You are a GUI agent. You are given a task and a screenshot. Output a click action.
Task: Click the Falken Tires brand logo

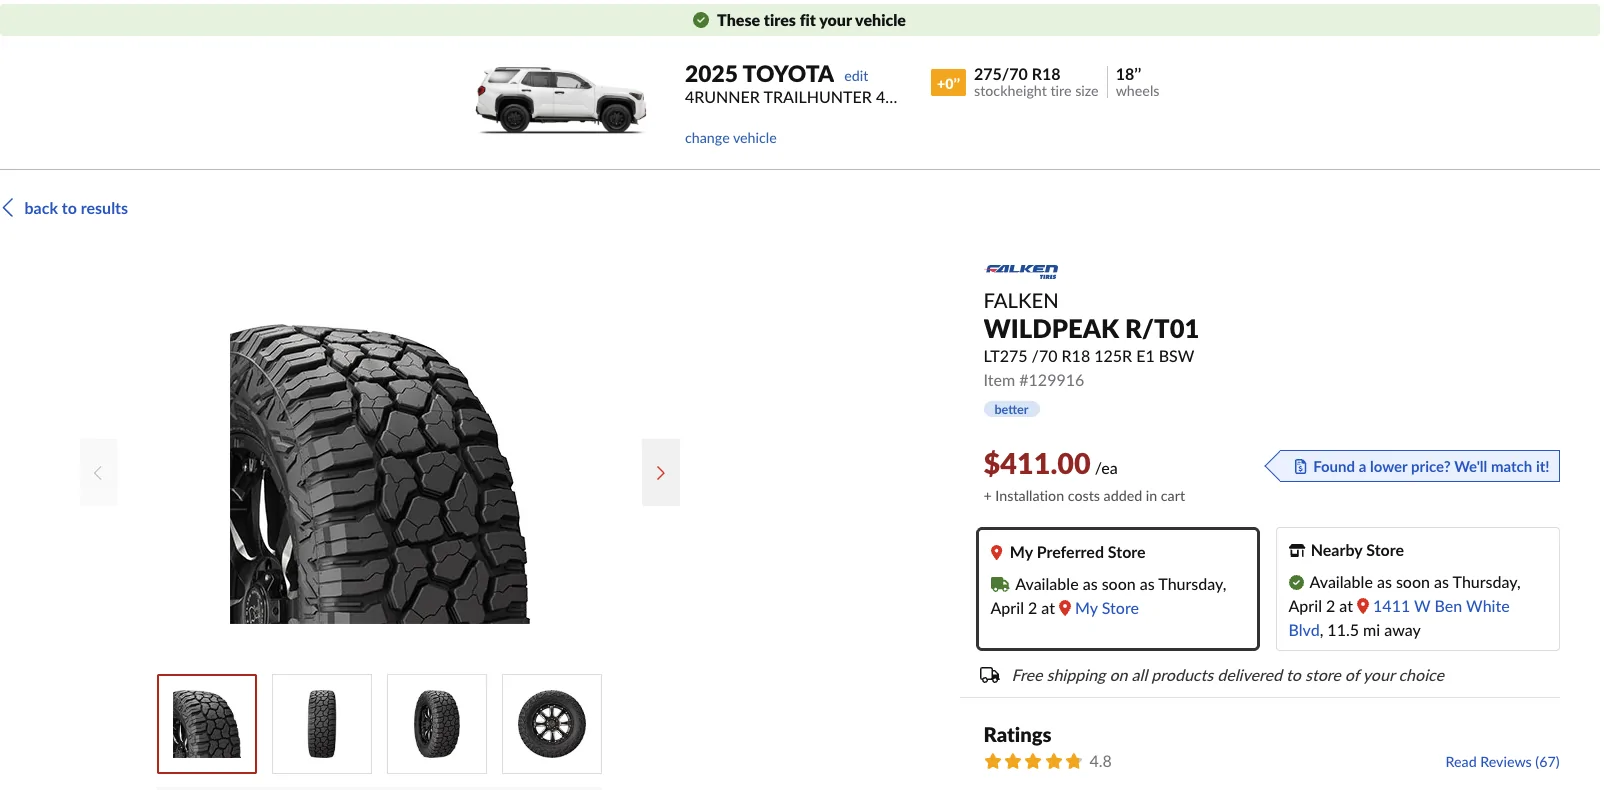click(1020, 270)
